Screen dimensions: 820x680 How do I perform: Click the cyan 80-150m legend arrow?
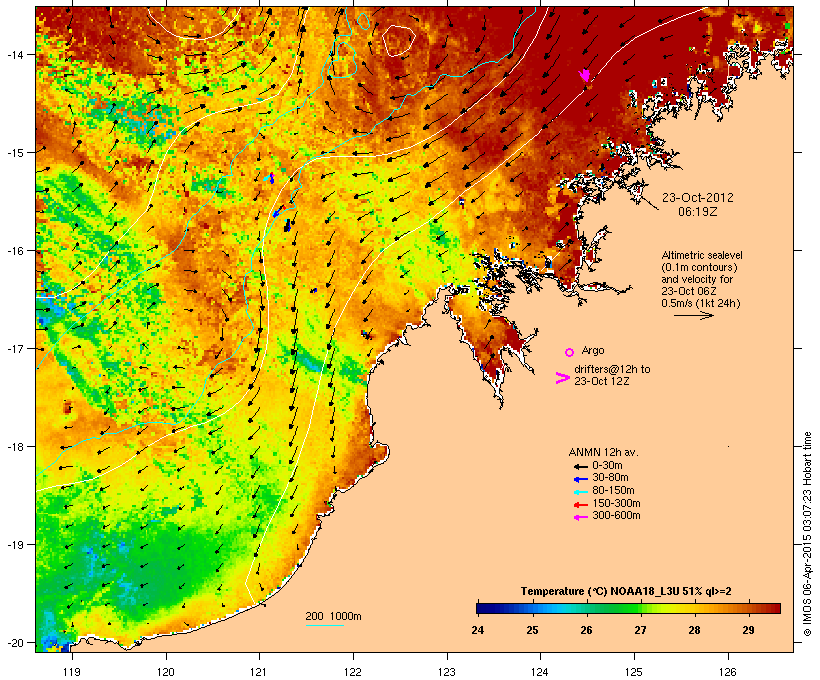580,492
